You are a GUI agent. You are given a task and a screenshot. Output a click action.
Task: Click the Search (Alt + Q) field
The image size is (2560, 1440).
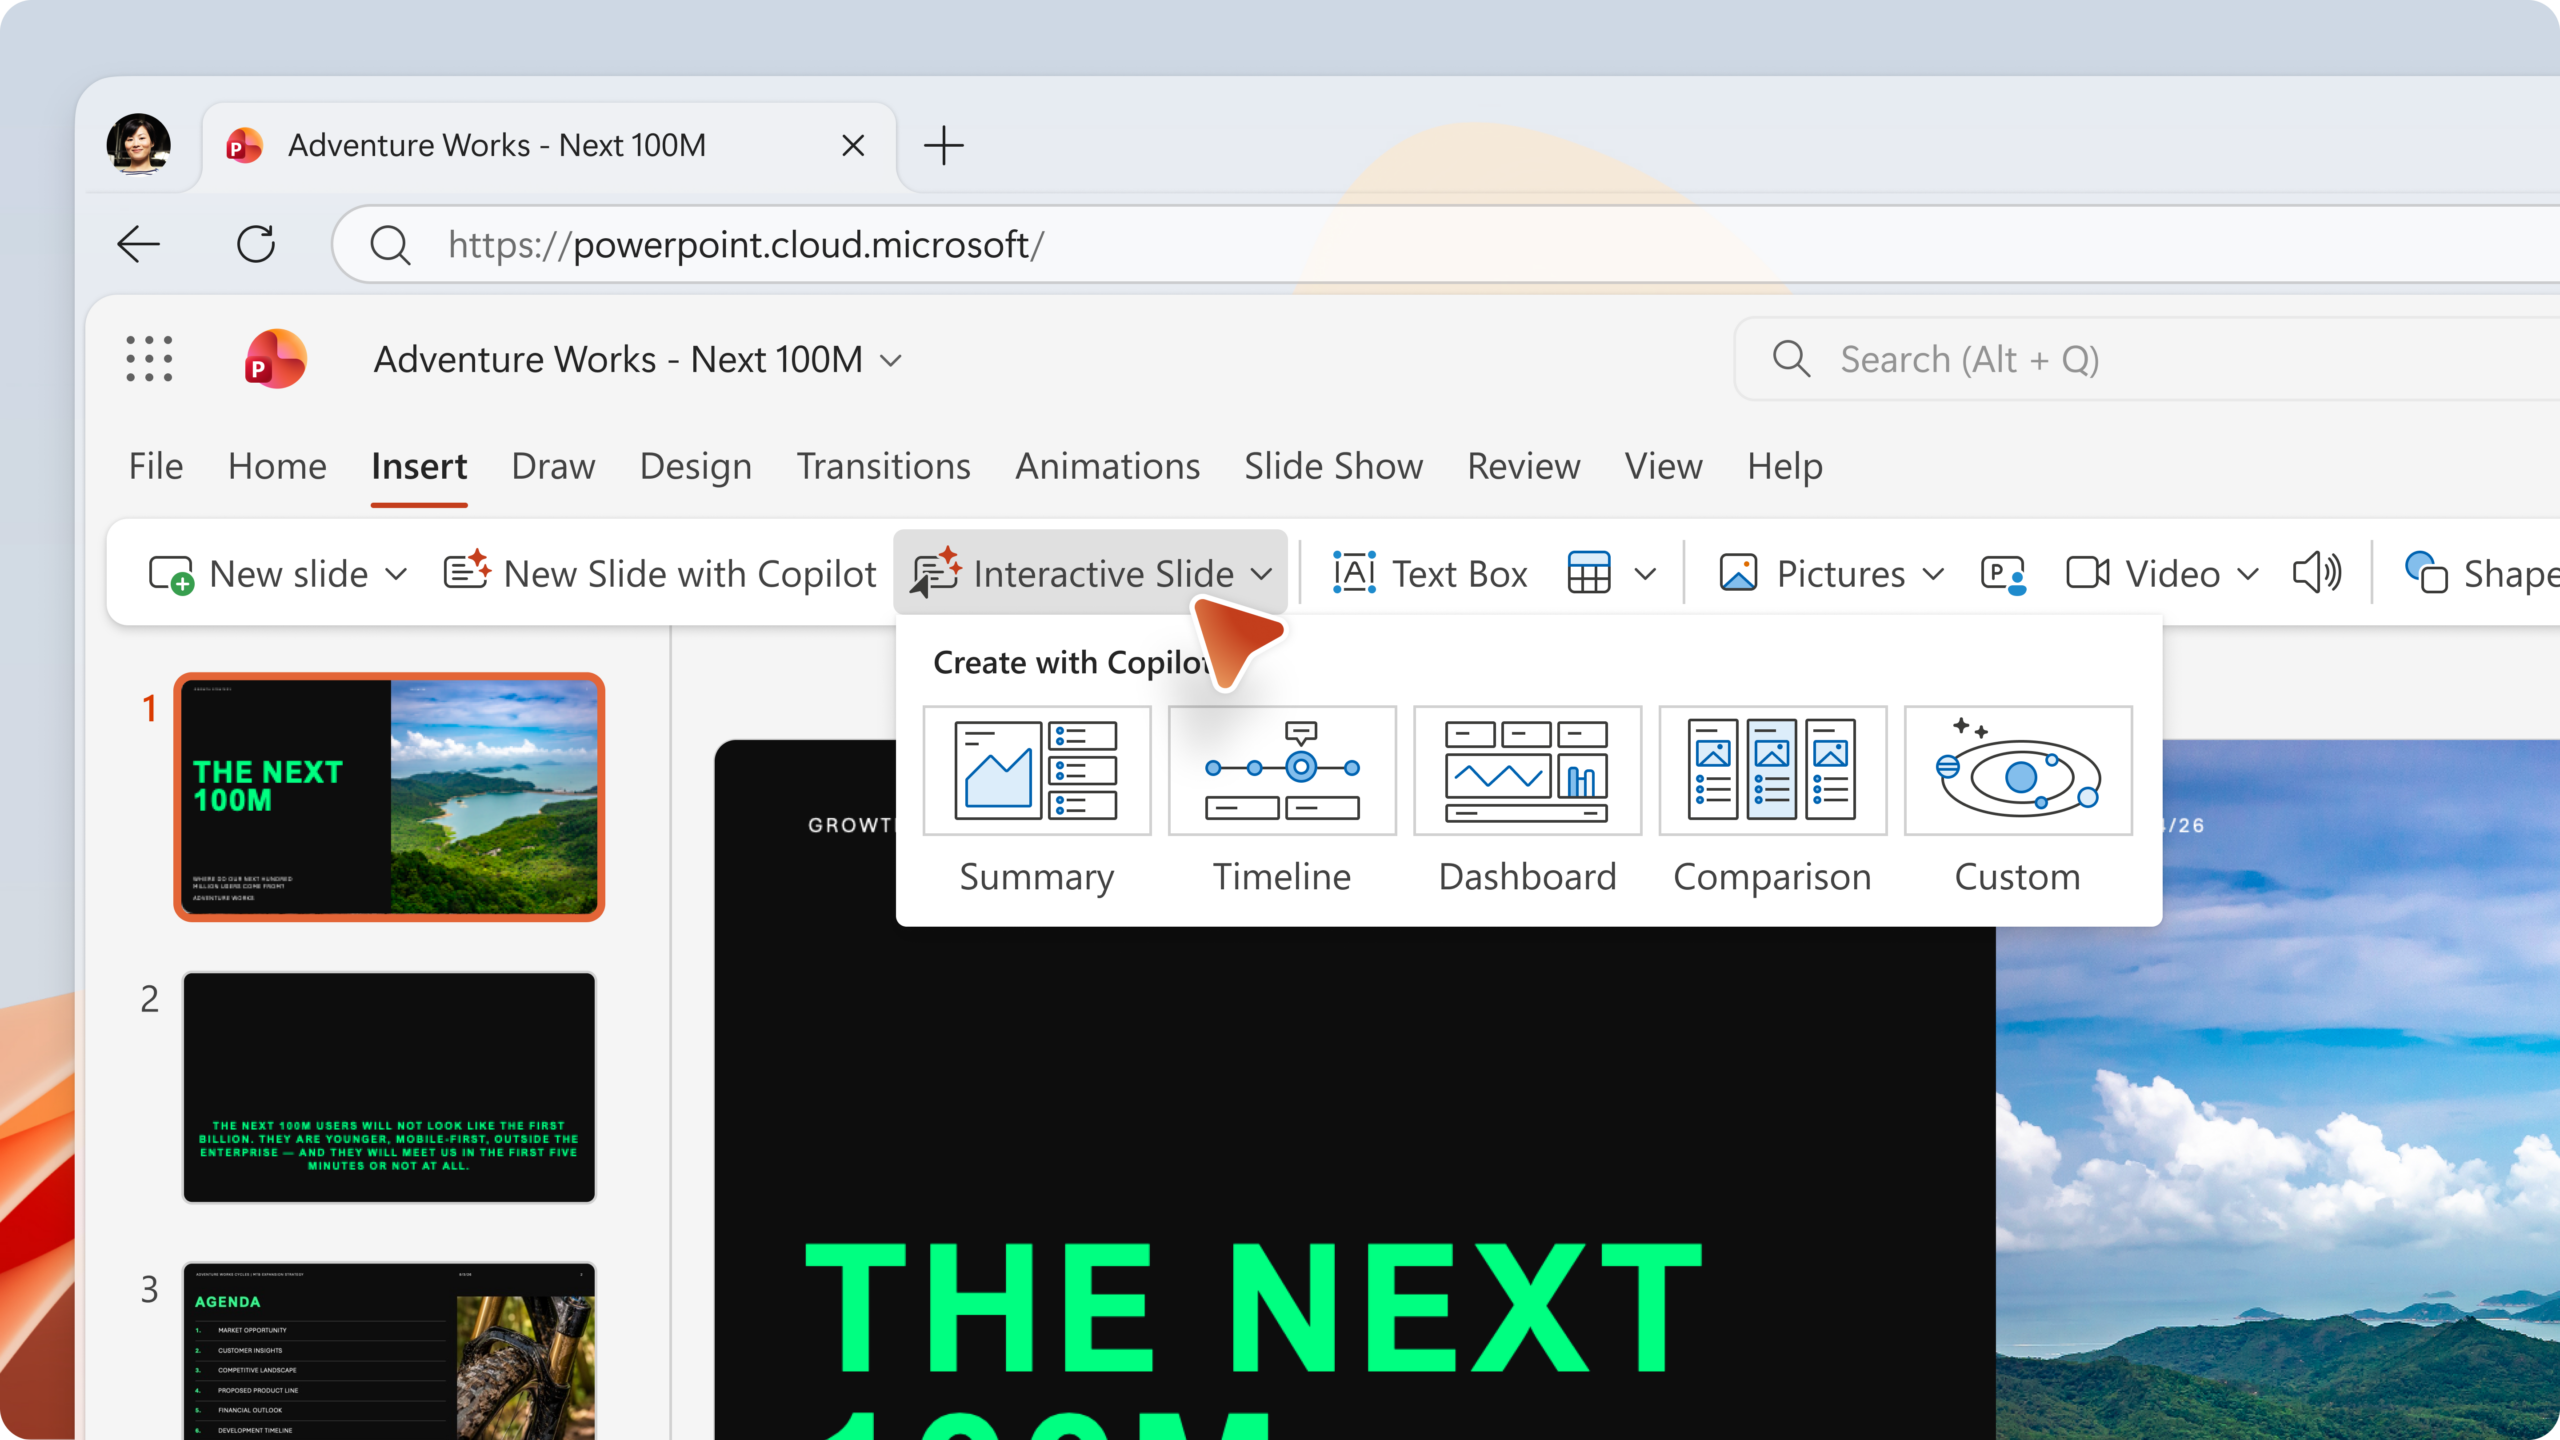[x=2147, y=359]
